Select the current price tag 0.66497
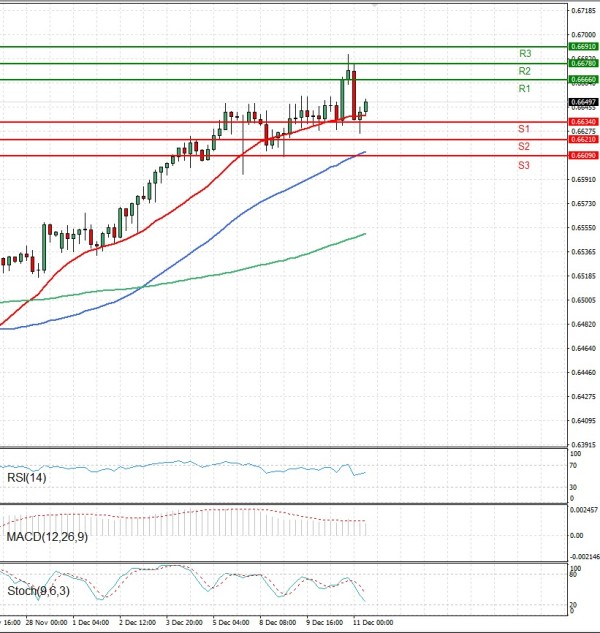This screenshot has width=600, height=633. (583, 102)
